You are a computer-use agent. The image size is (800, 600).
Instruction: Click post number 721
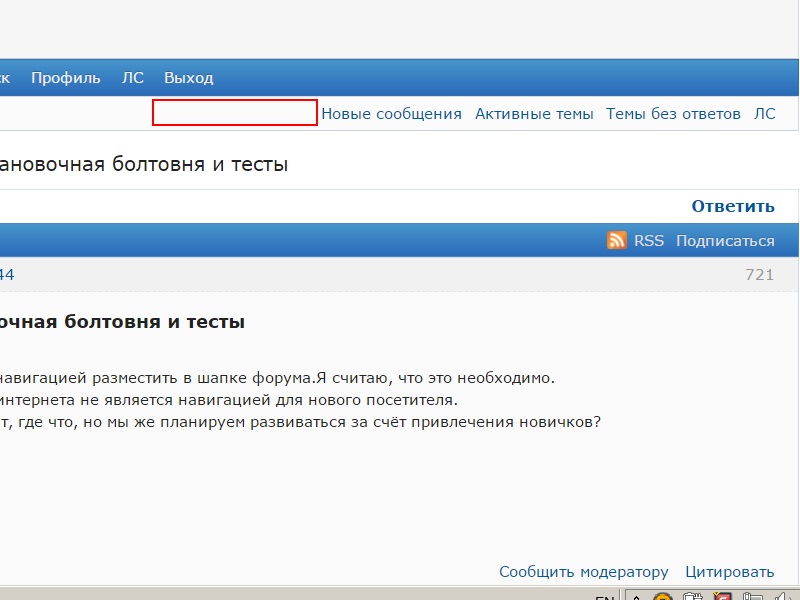(760, 275)
